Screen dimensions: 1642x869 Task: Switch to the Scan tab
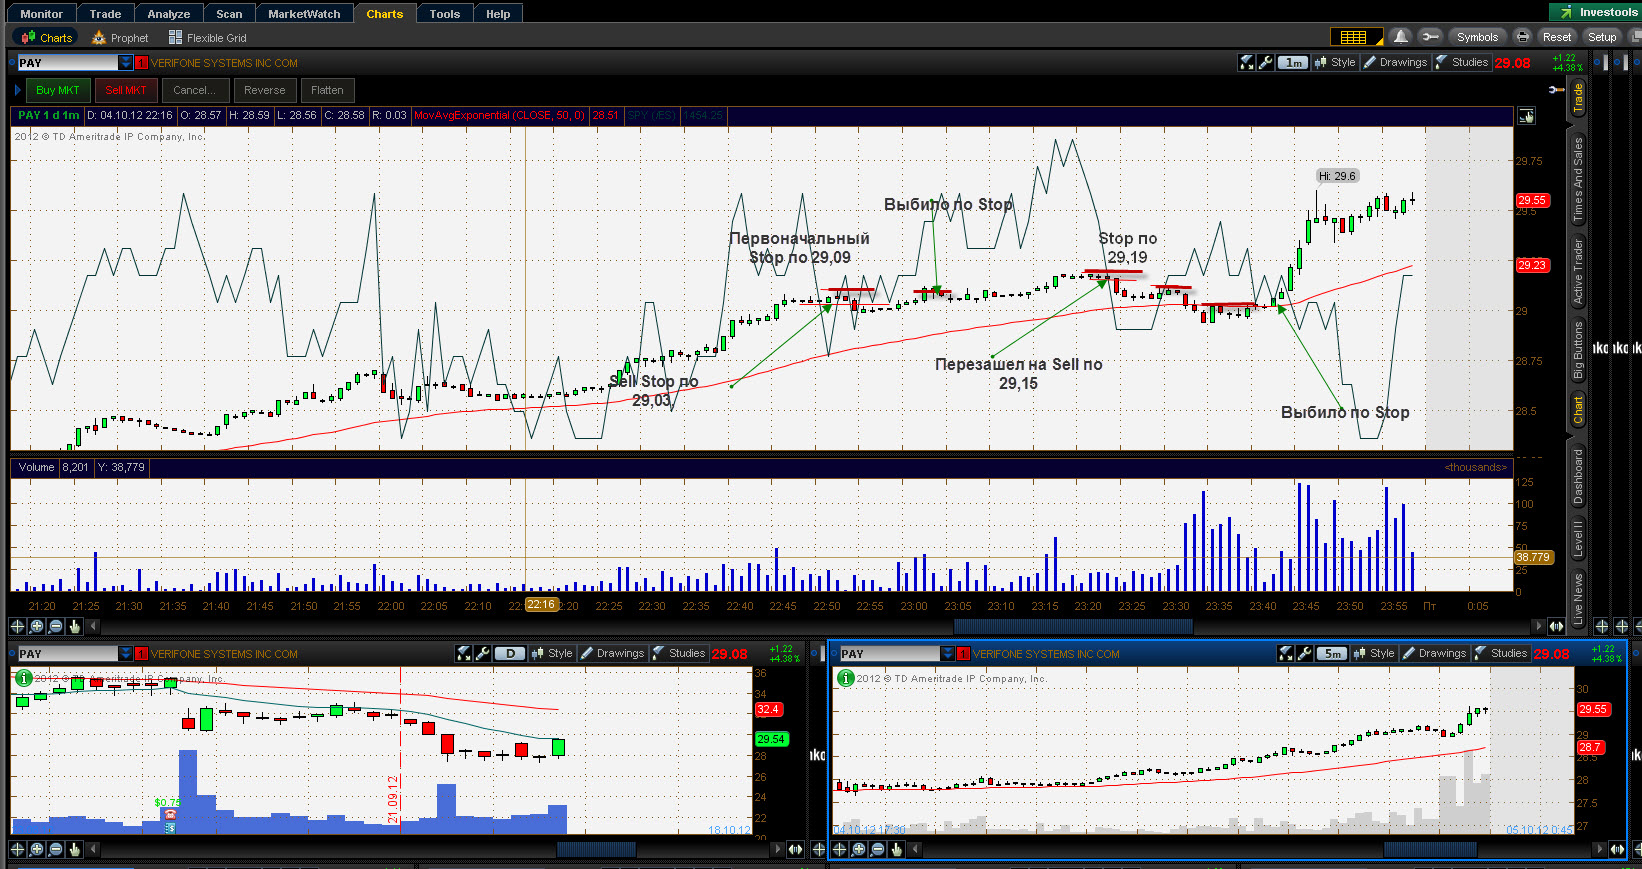tap(229, 13)
